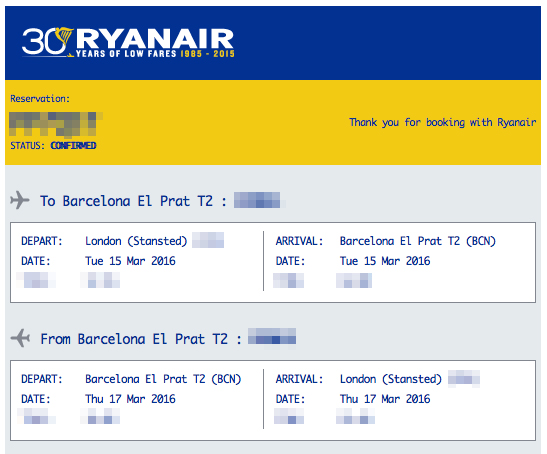Click the blurred return flight number

pyautogui.click(x=272, y=337)
